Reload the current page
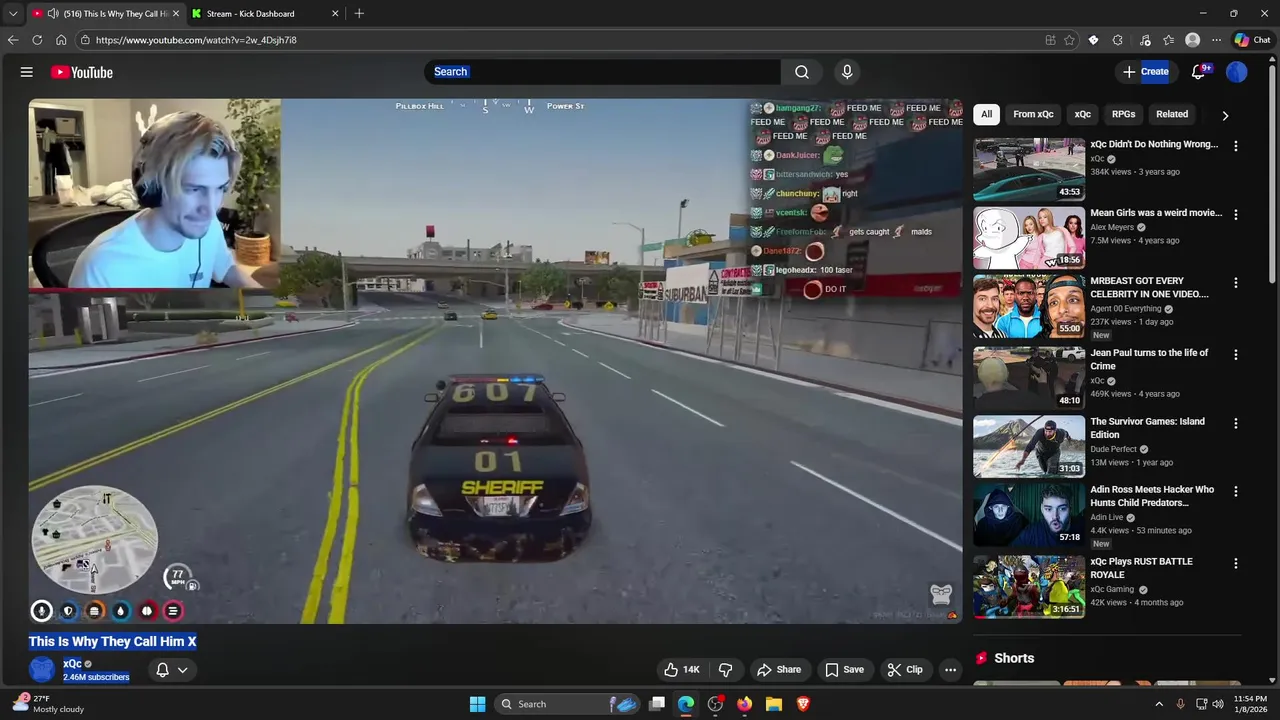 [x=37, y=40]
